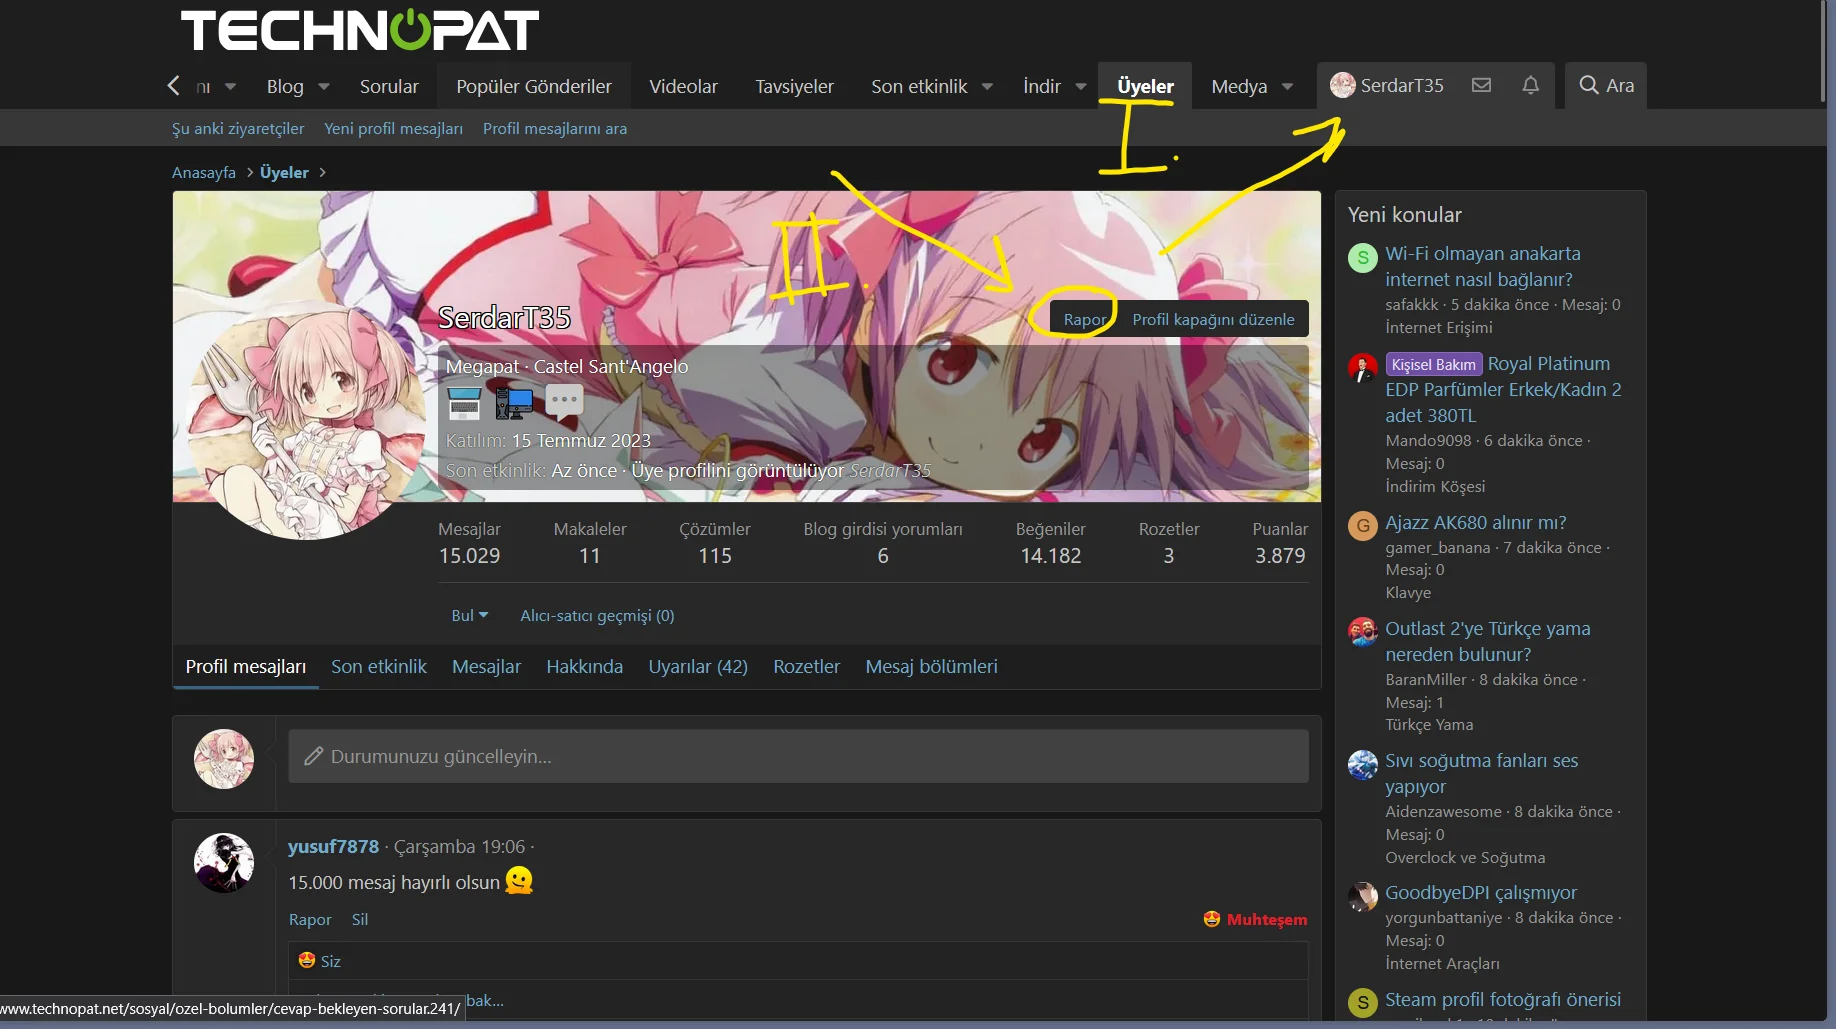Open the 'GoodbyeDPI çalışmıyor' thread
1836x1029 pixels.
point(1481,893)
